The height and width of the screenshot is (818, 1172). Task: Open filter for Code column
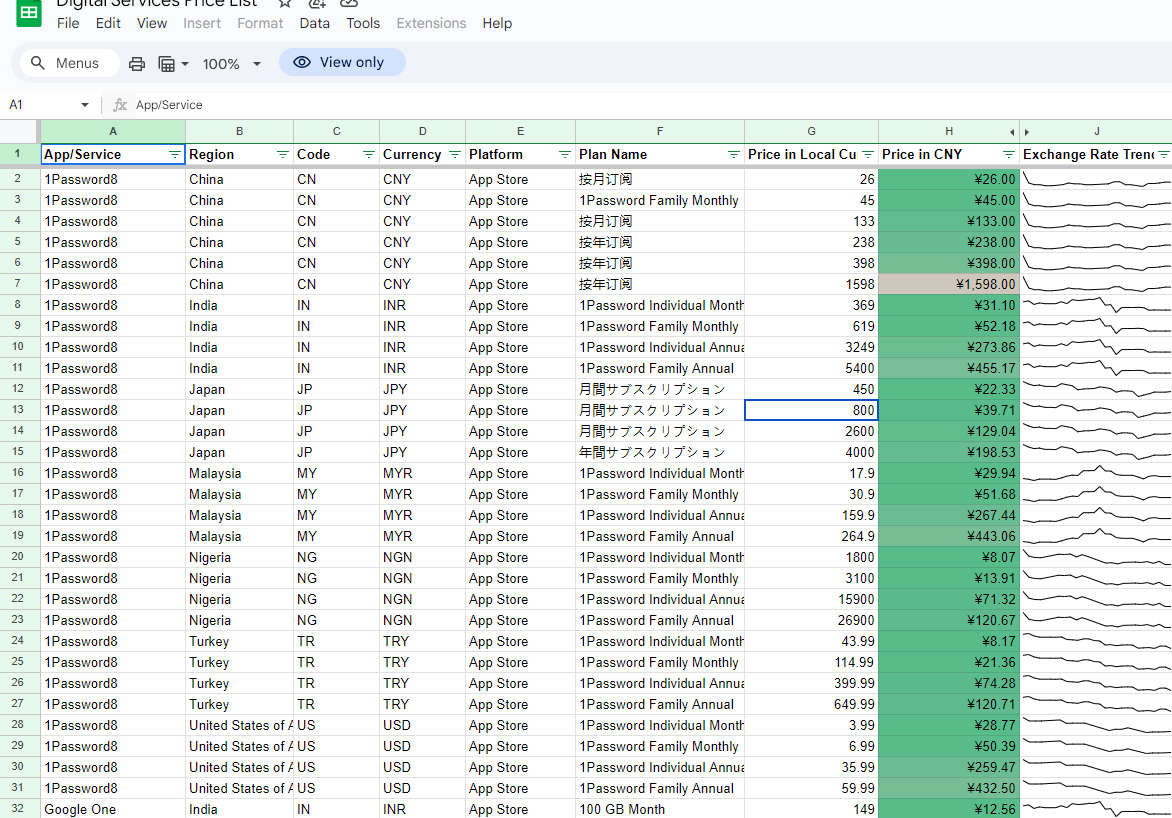point(368,154)
